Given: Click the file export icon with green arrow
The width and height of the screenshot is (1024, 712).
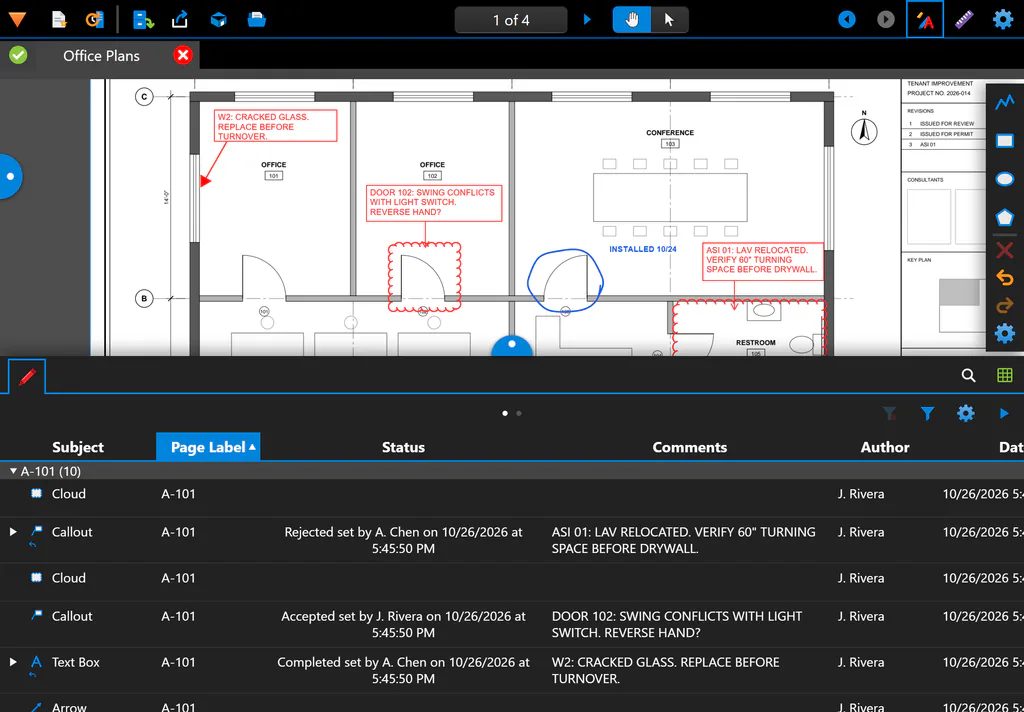Looking at the screenshot, I should click(143, 20).
